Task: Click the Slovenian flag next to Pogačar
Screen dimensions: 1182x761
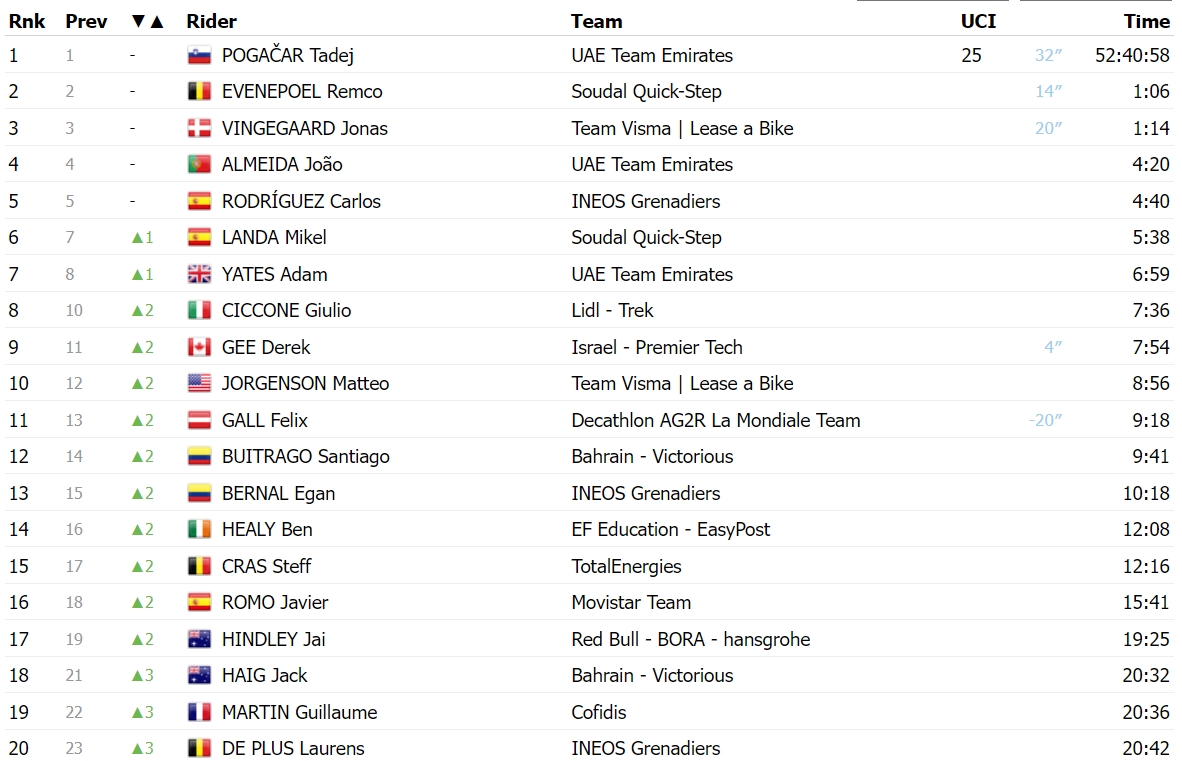Action: point(199,55)
